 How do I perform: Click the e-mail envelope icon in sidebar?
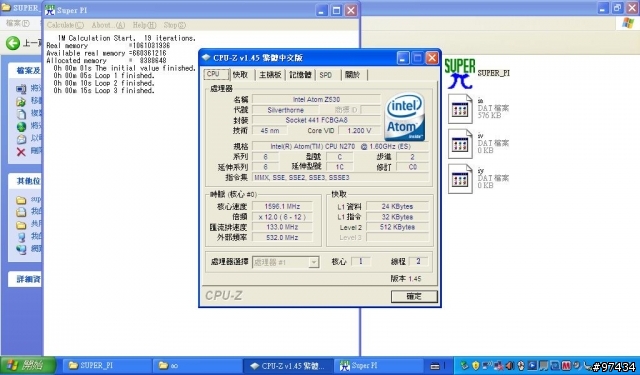click(21, 139)
